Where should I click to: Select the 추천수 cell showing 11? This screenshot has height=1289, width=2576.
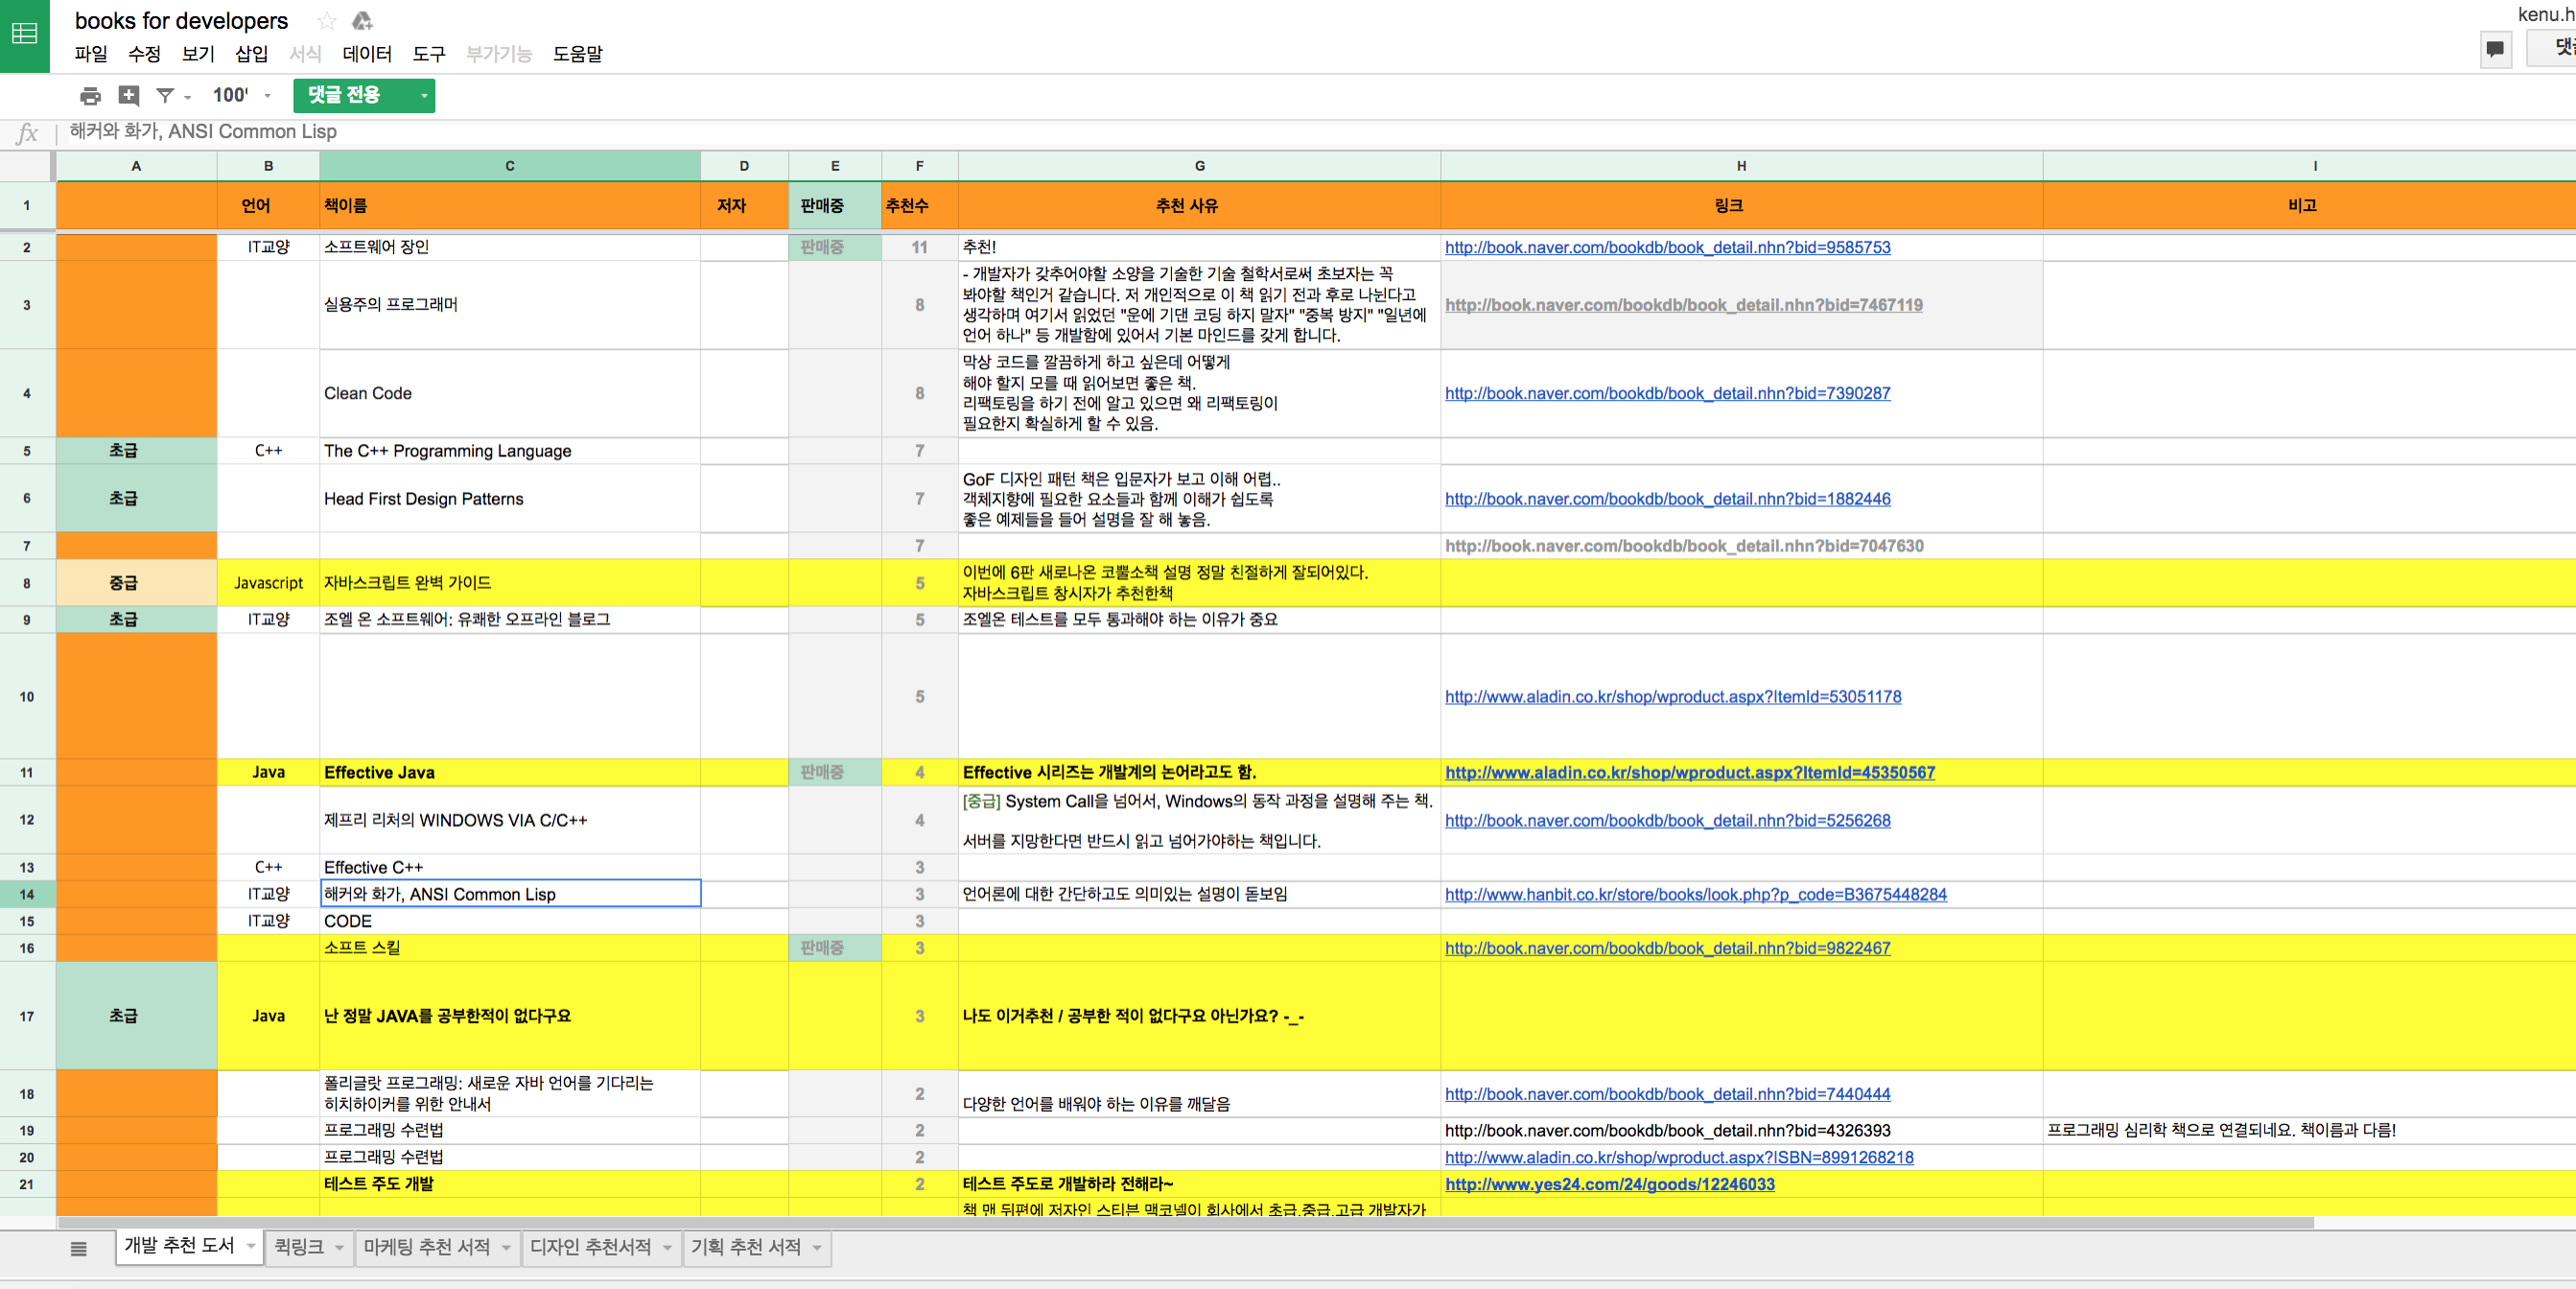pos(920,247)
